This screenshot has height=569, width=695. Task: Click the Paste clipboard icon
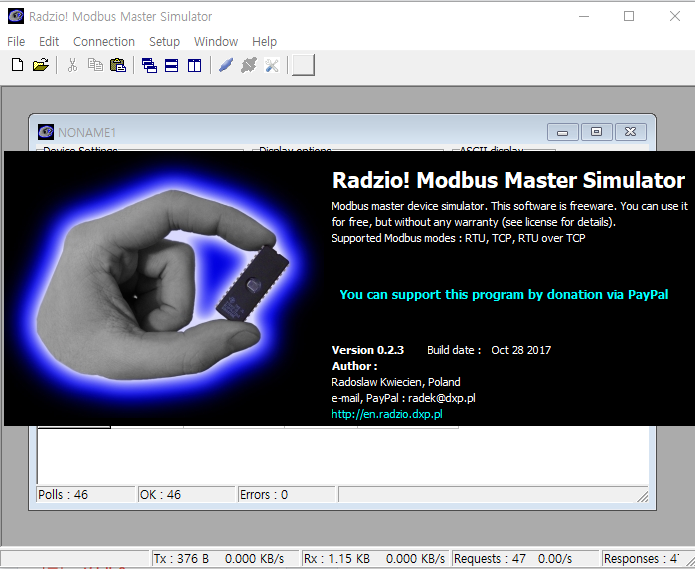point(118,65)
